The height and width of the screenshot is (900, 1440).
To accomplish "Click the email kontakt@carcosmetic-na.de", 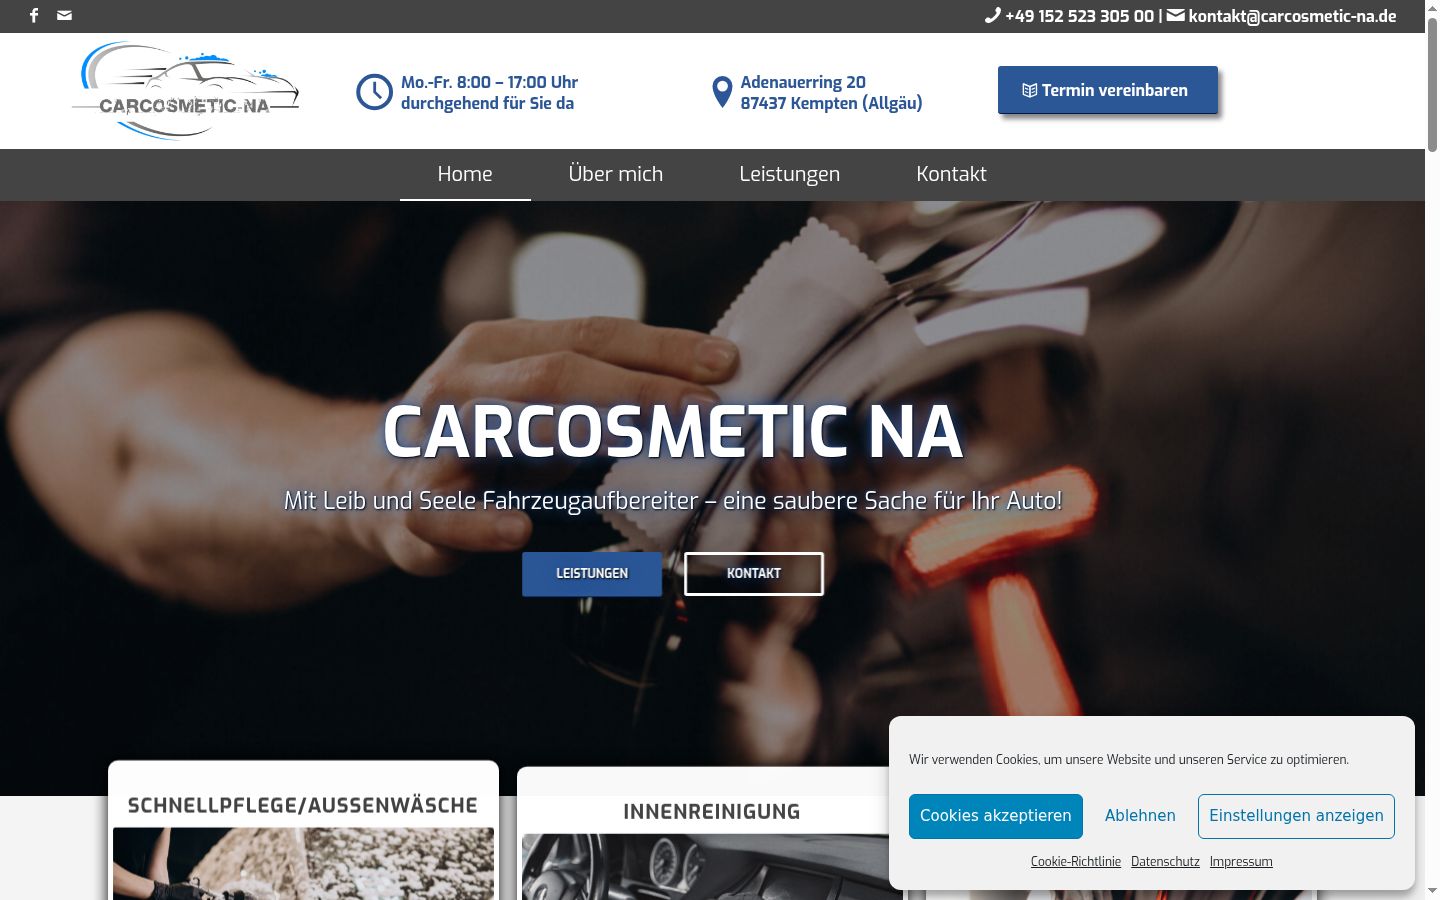I will click(x=1292, y=16).
